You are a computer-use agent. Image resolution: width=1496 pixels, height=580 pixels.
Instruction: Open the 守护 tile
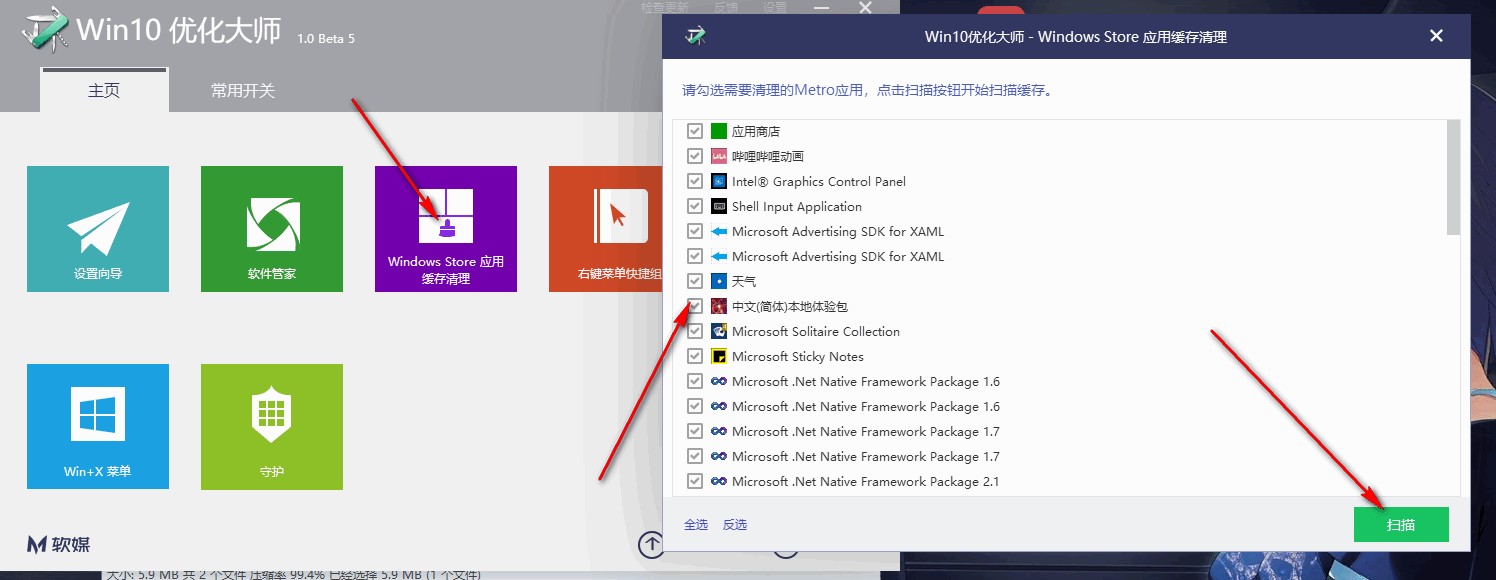[x=271, y=427]
